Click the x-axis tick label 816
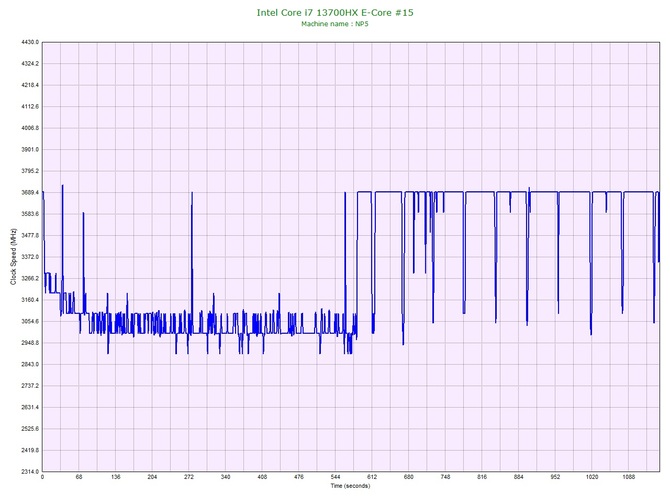 coord(482,477)
